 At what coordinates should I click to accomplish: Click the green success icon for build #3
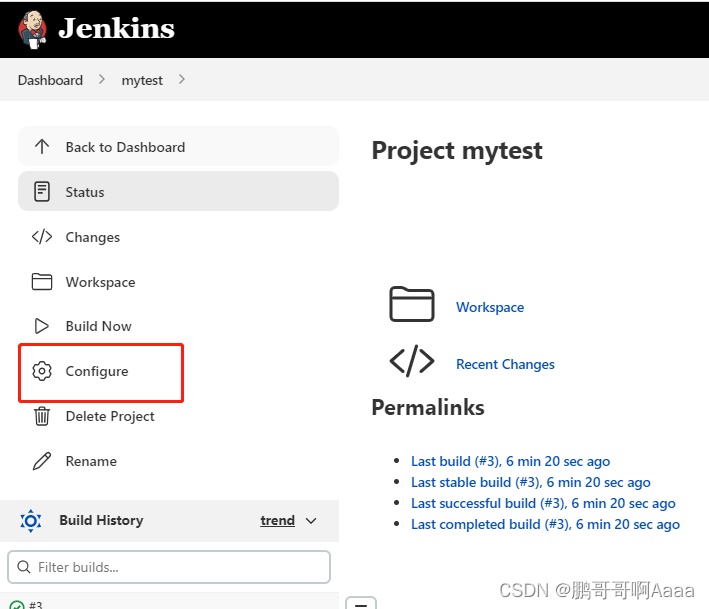click(17, 605)
